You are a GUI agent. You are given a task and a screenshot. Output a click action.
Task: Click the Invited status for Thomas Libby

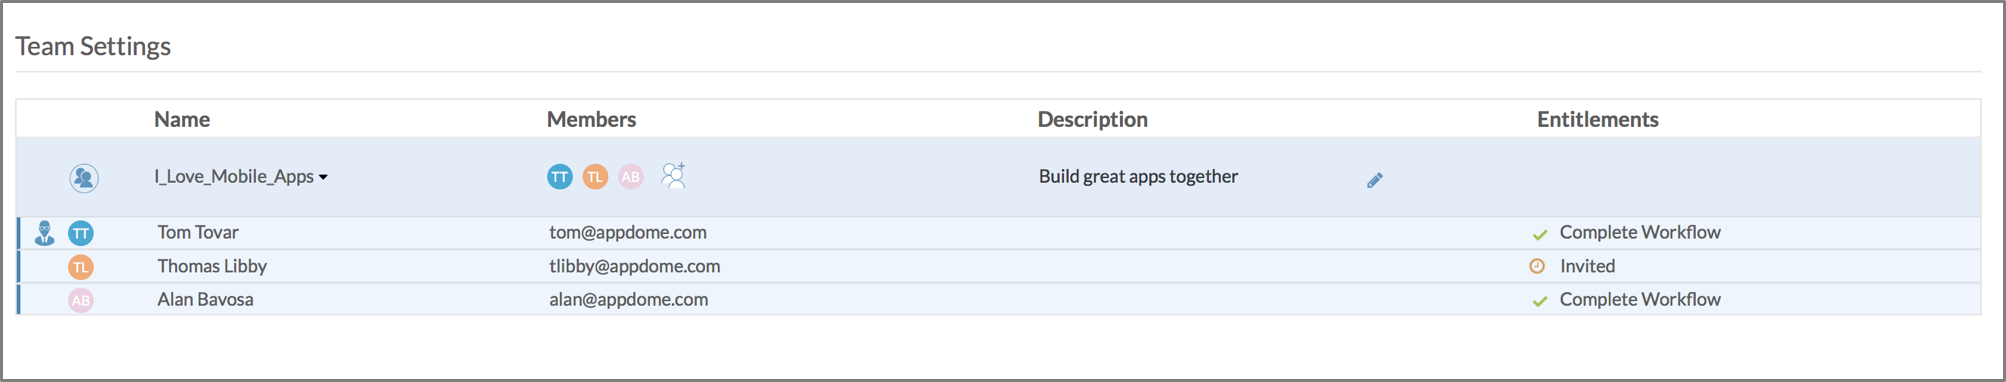(x=1588, y=266)
